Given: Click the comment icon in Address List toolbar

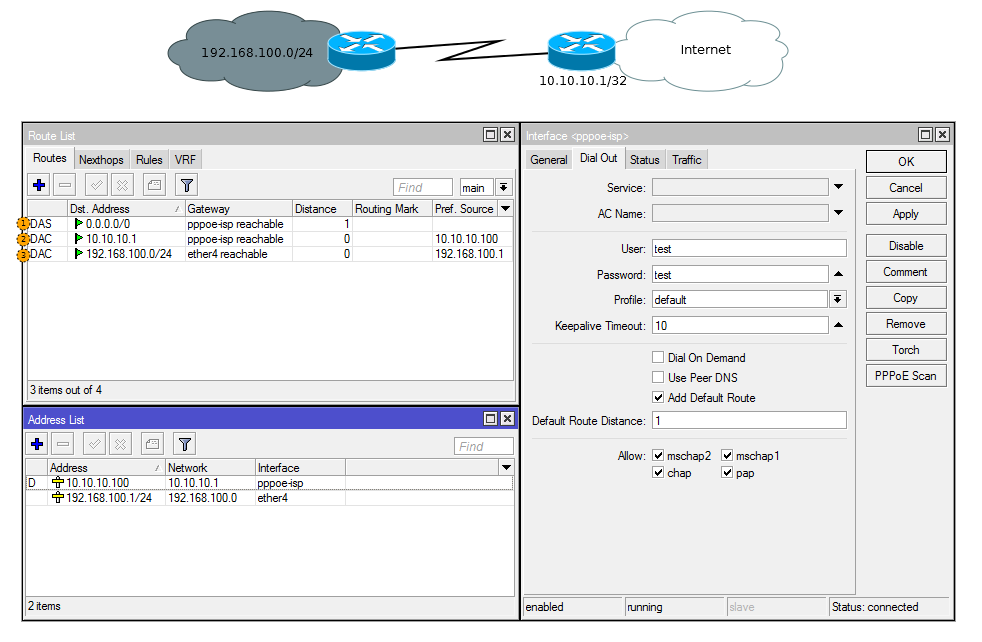Looking at the screenshot, I should [x=152, y=444].
